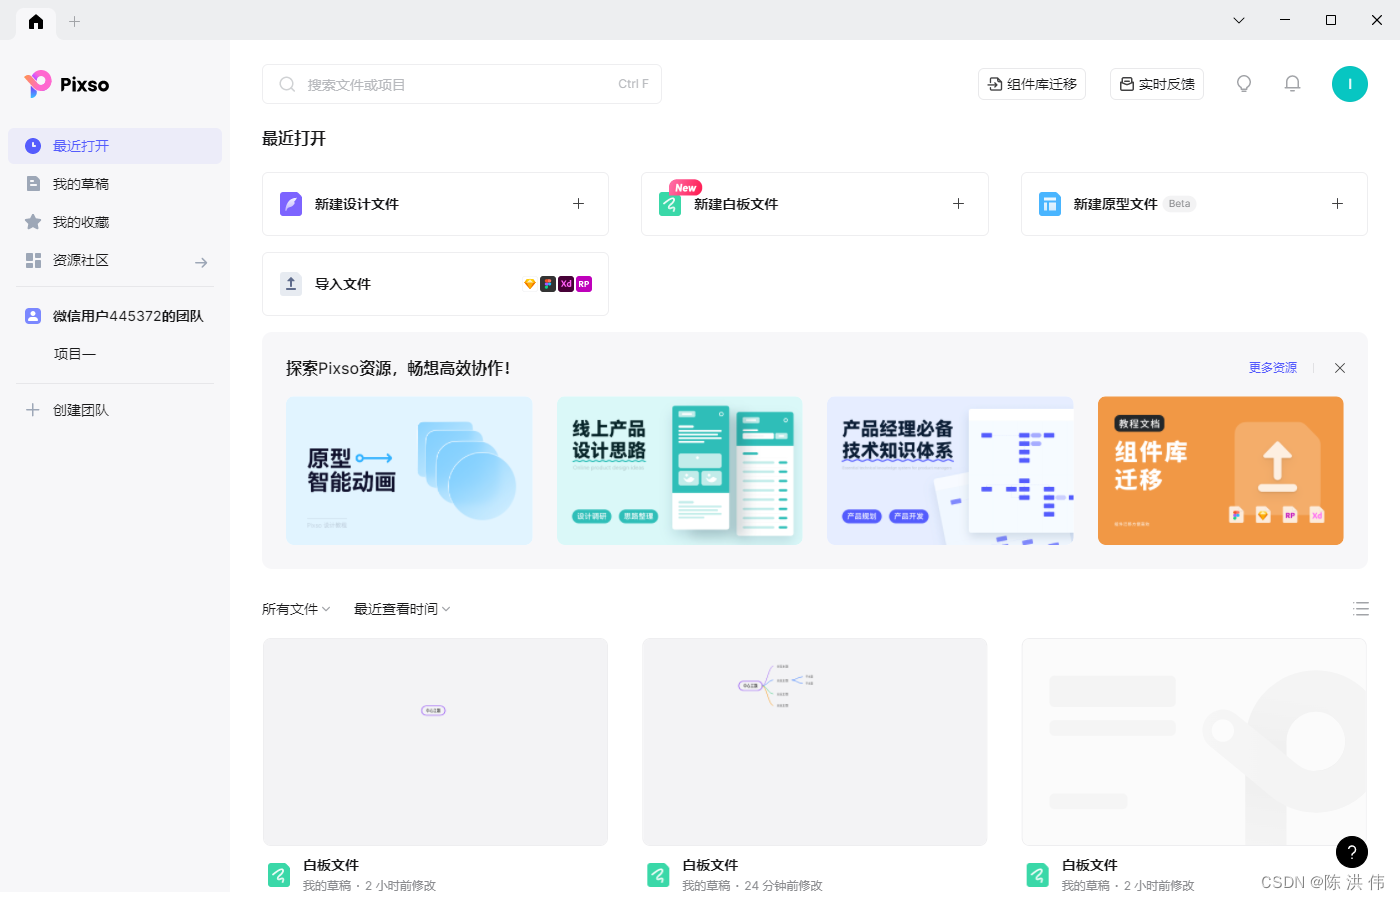Minimize the Pixso window
This screenshot has width=1400, height=900.
1285,20
